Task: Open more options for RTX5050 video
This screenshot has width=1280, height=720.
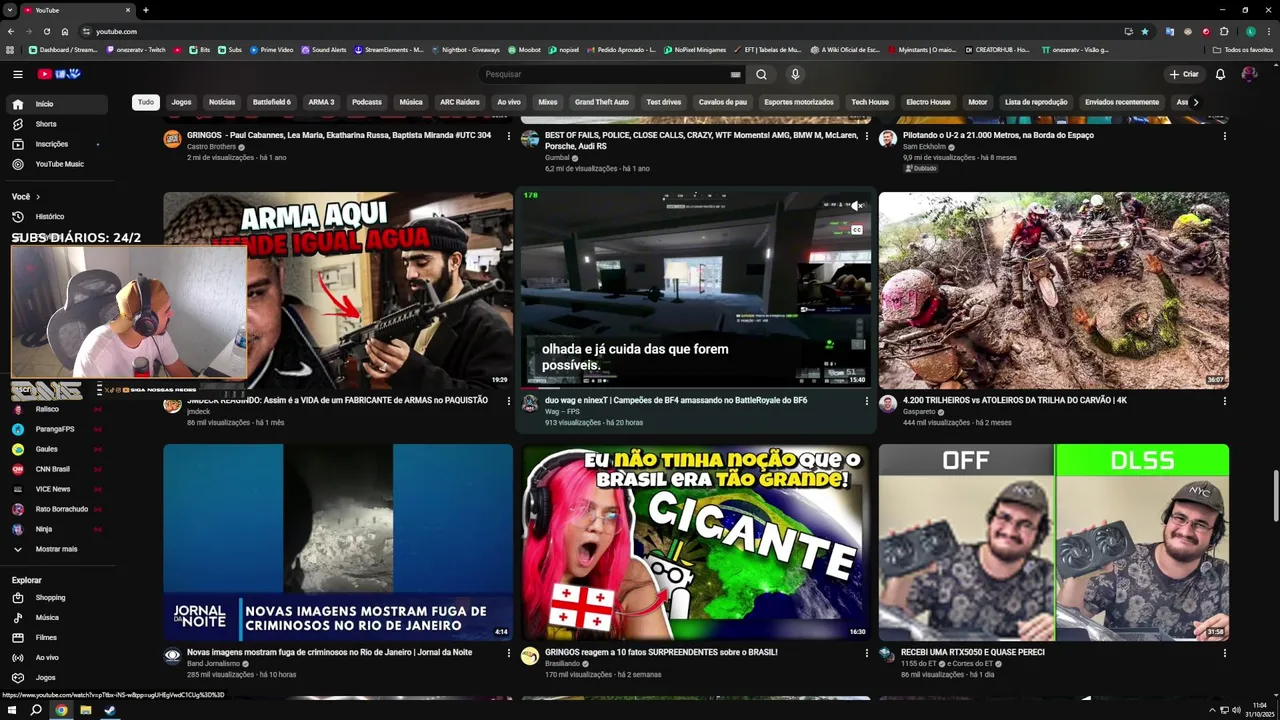Action: click(1225, 653)
